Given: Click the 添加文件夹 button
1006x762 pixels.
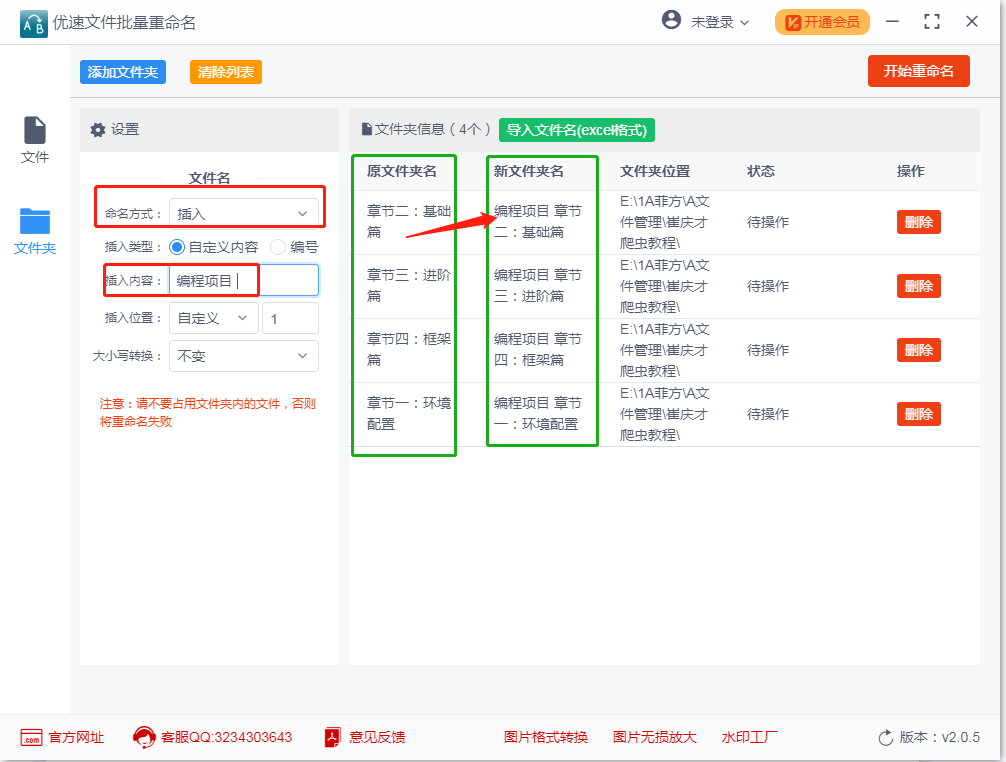Looking at the screenshot, I should (123, 72).
